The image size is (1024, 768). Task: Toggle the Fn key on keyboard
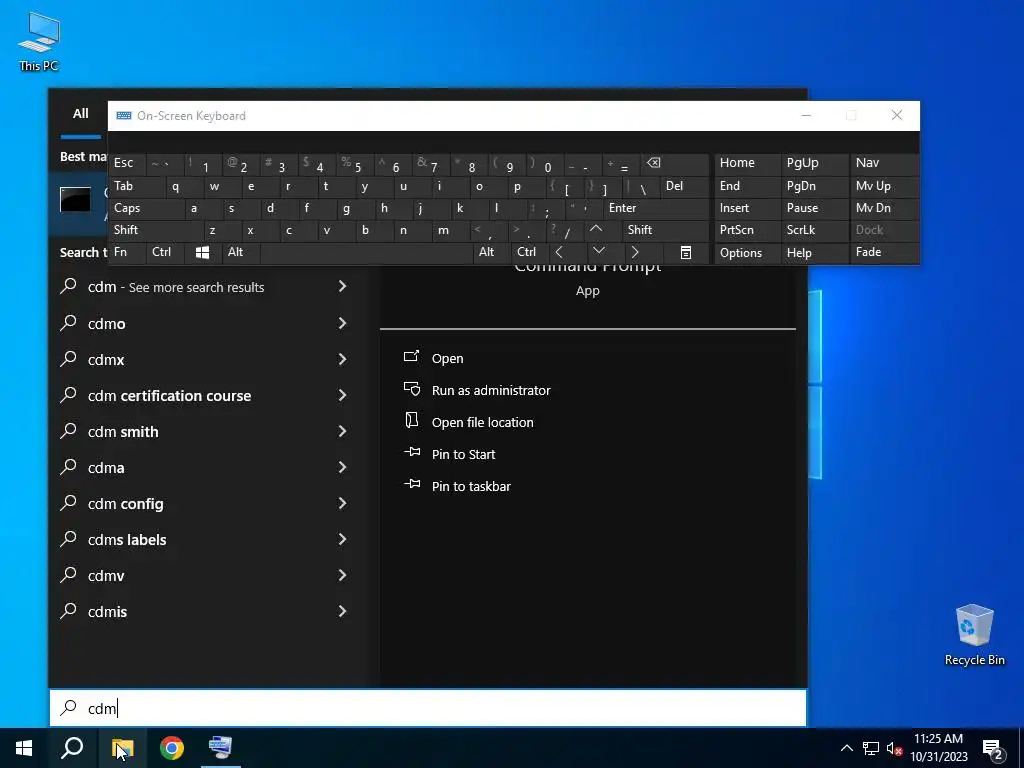tap(127, 253)
